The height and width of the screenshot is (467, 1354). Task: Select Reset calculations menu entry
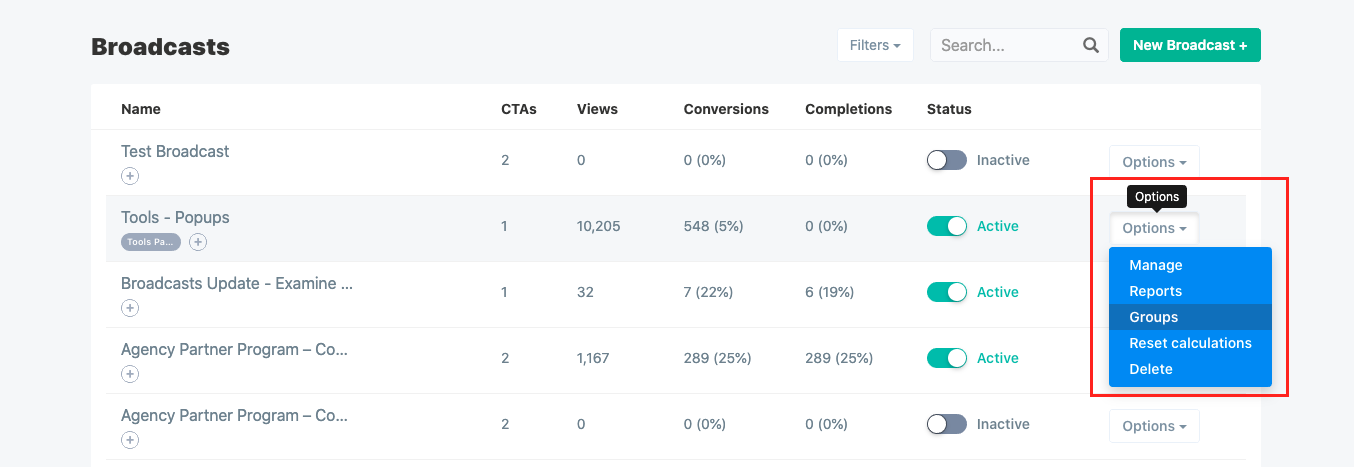(1190, 343)
